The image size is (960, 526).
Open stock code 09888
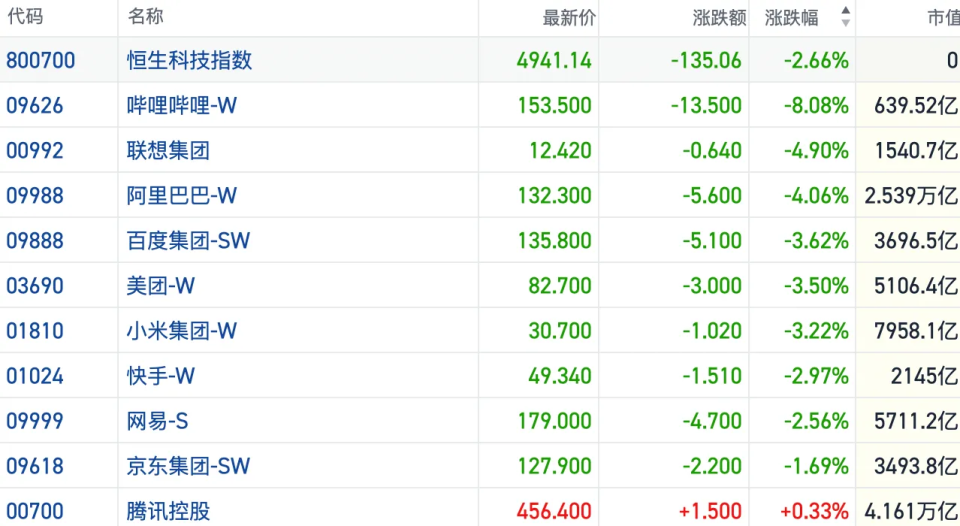[35, 241]
